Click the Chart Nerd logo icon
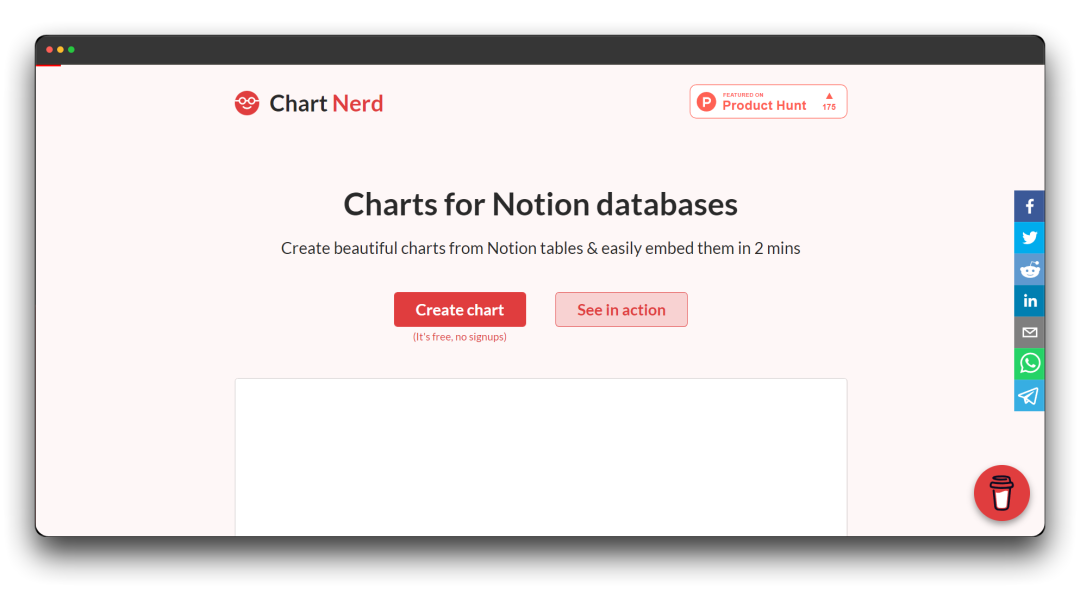 click(246, 101)
